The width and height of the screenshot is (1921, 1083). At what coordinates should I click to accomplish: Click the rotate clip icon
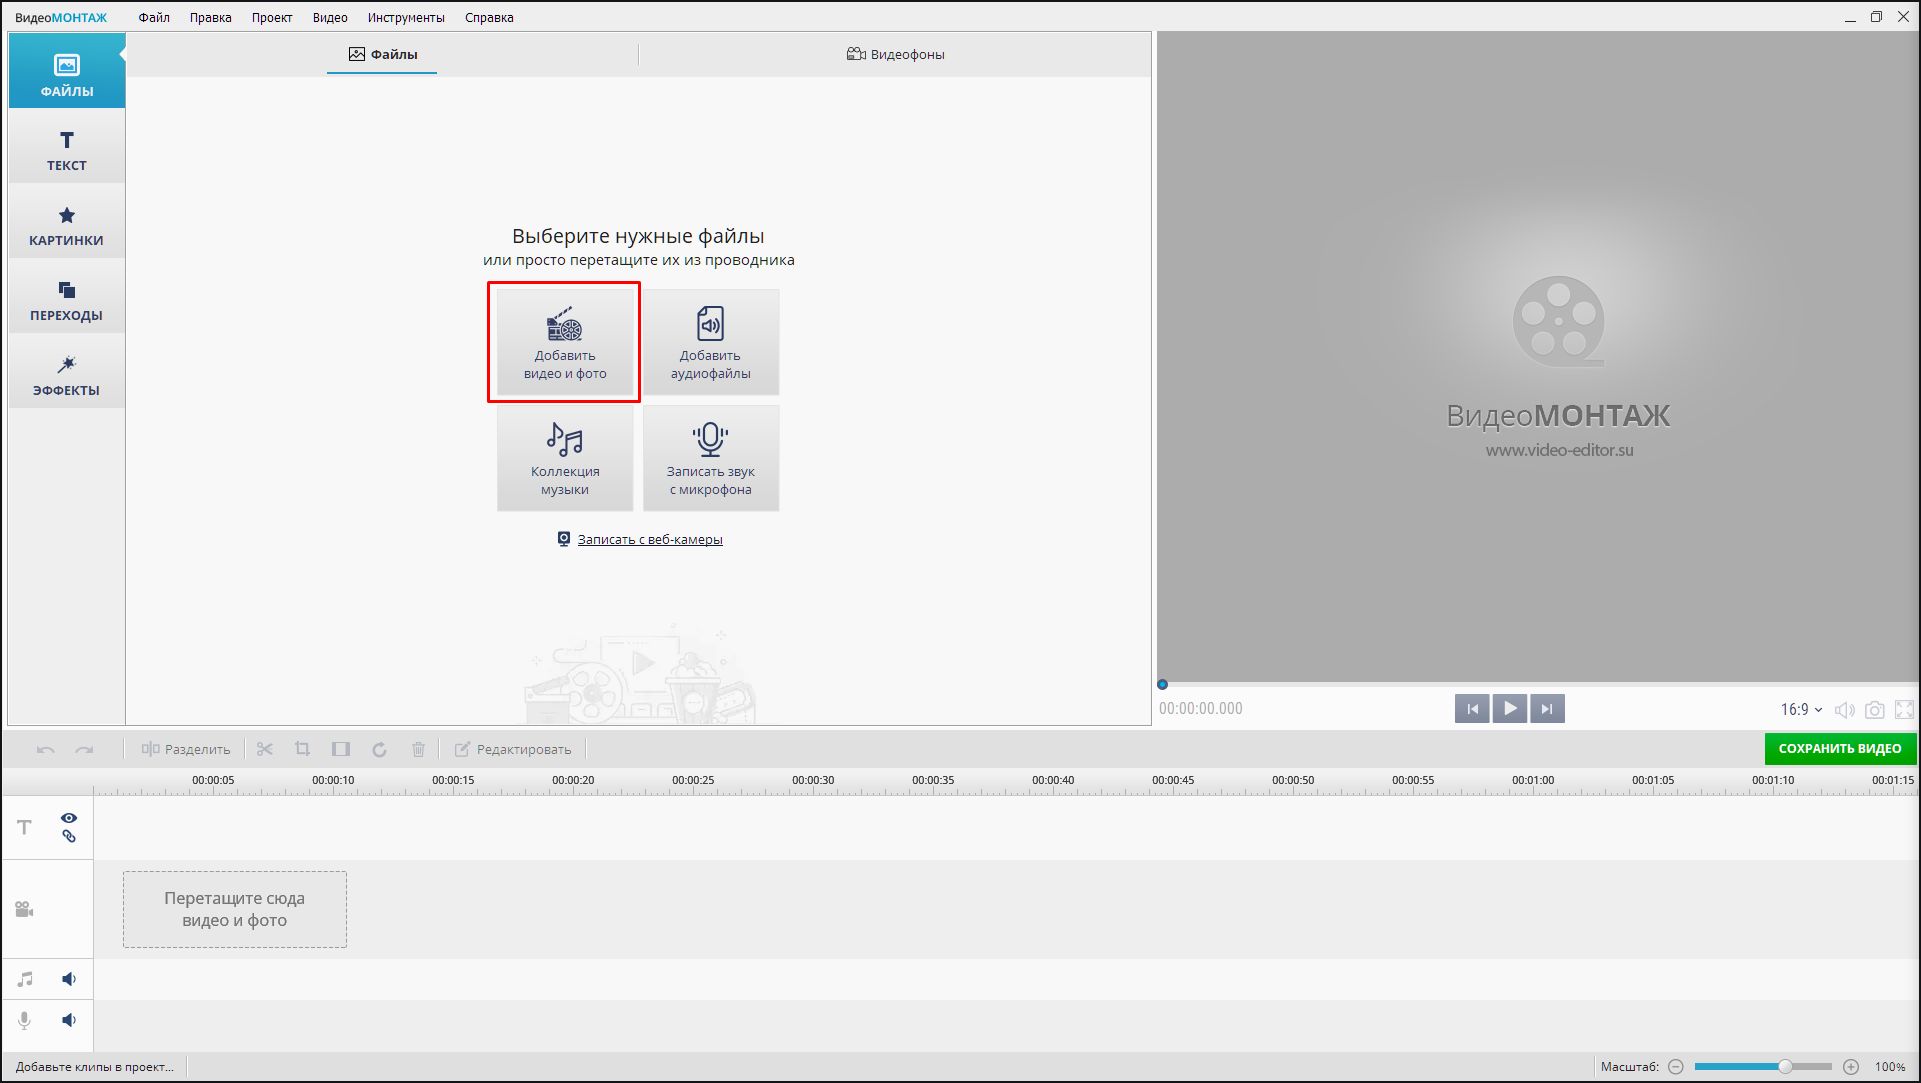tap(379, 749)
